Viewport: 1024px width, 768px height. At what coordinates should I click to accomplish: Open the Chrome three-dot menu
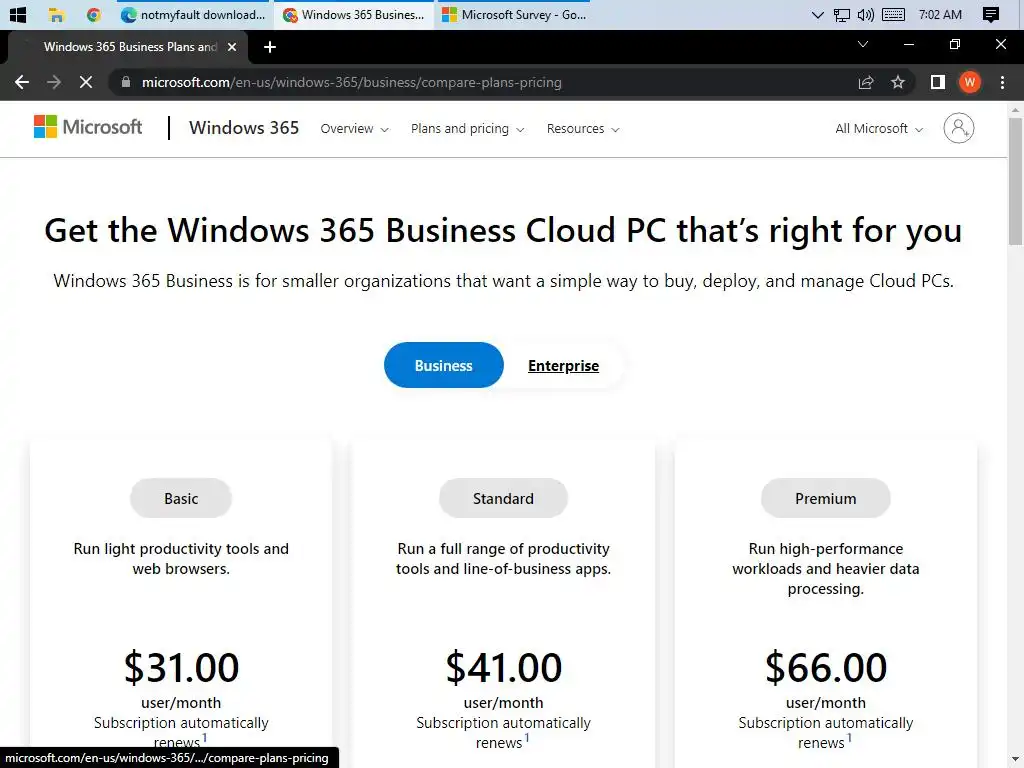pyautogui.click(x=1002, y=82)
